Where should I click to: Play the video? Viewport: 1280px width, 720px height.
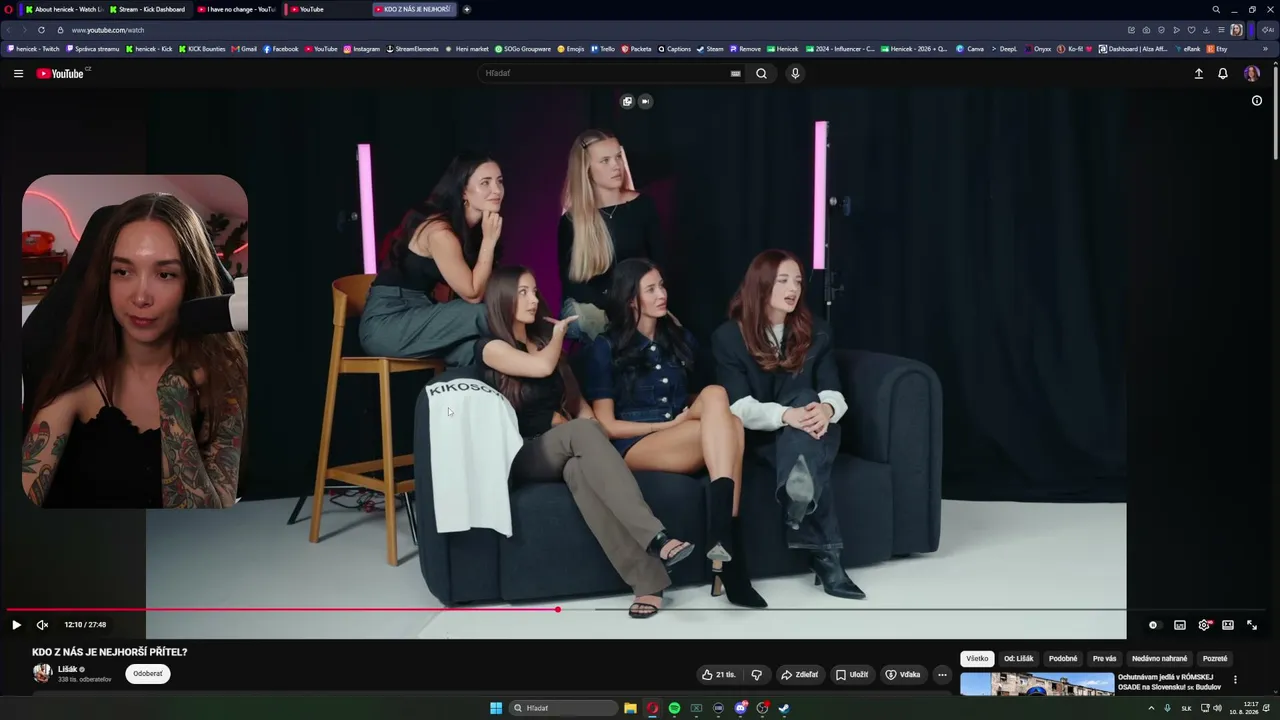[x=16, y=625]
